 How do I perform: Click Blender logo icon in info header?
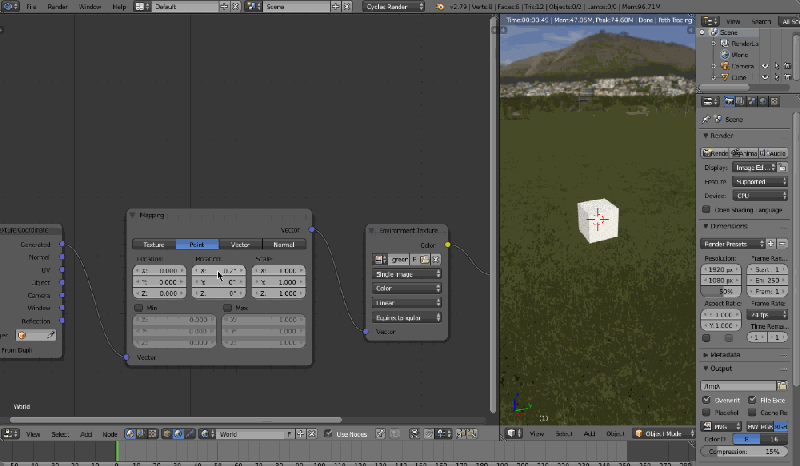point(439,7)
